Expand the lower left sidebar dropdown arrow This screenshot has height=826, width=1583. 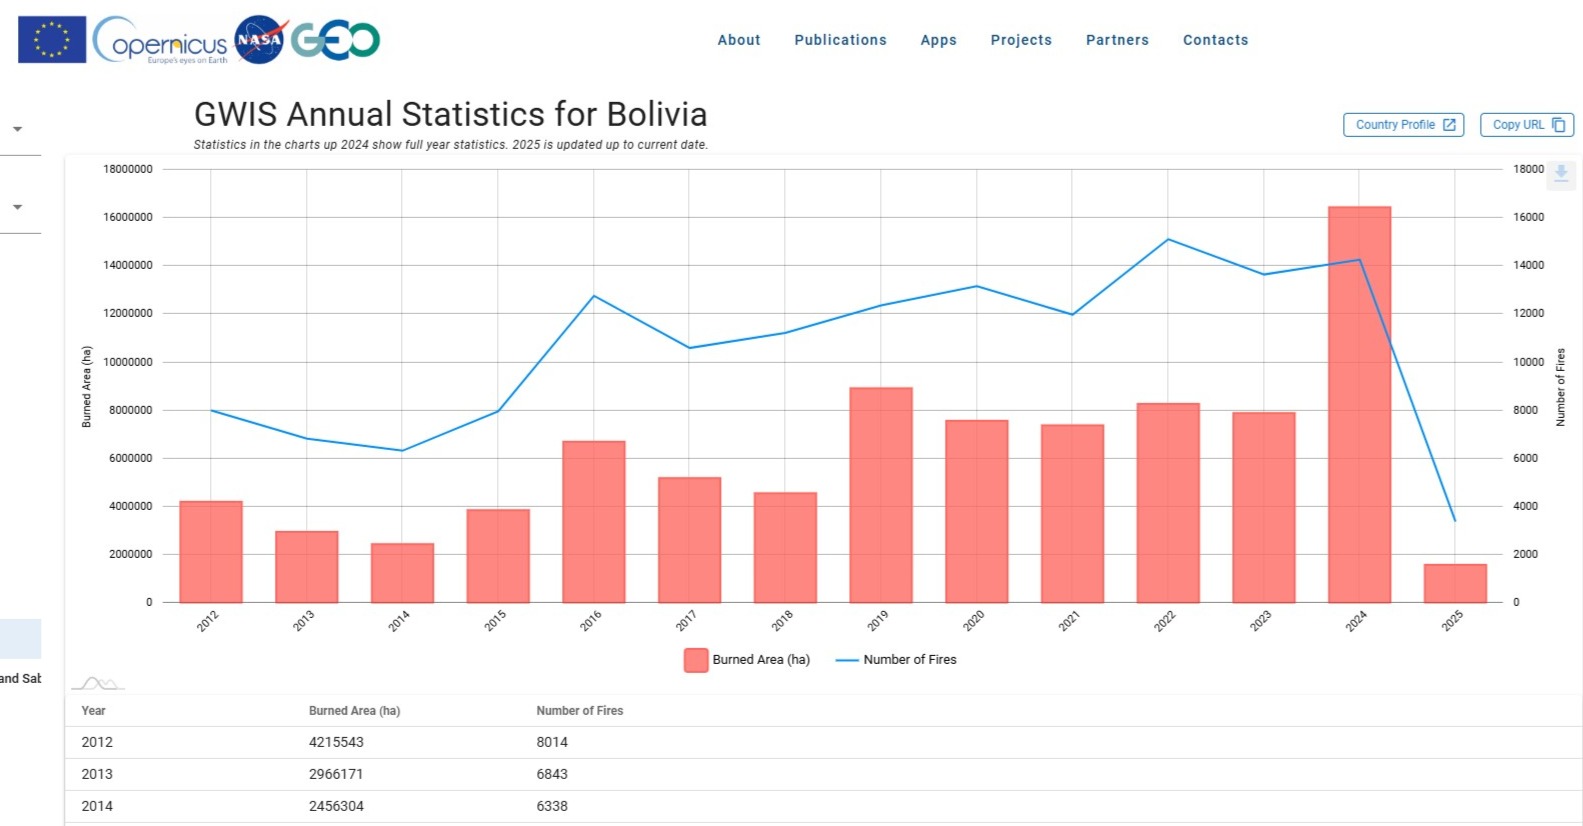coord(17,207)
